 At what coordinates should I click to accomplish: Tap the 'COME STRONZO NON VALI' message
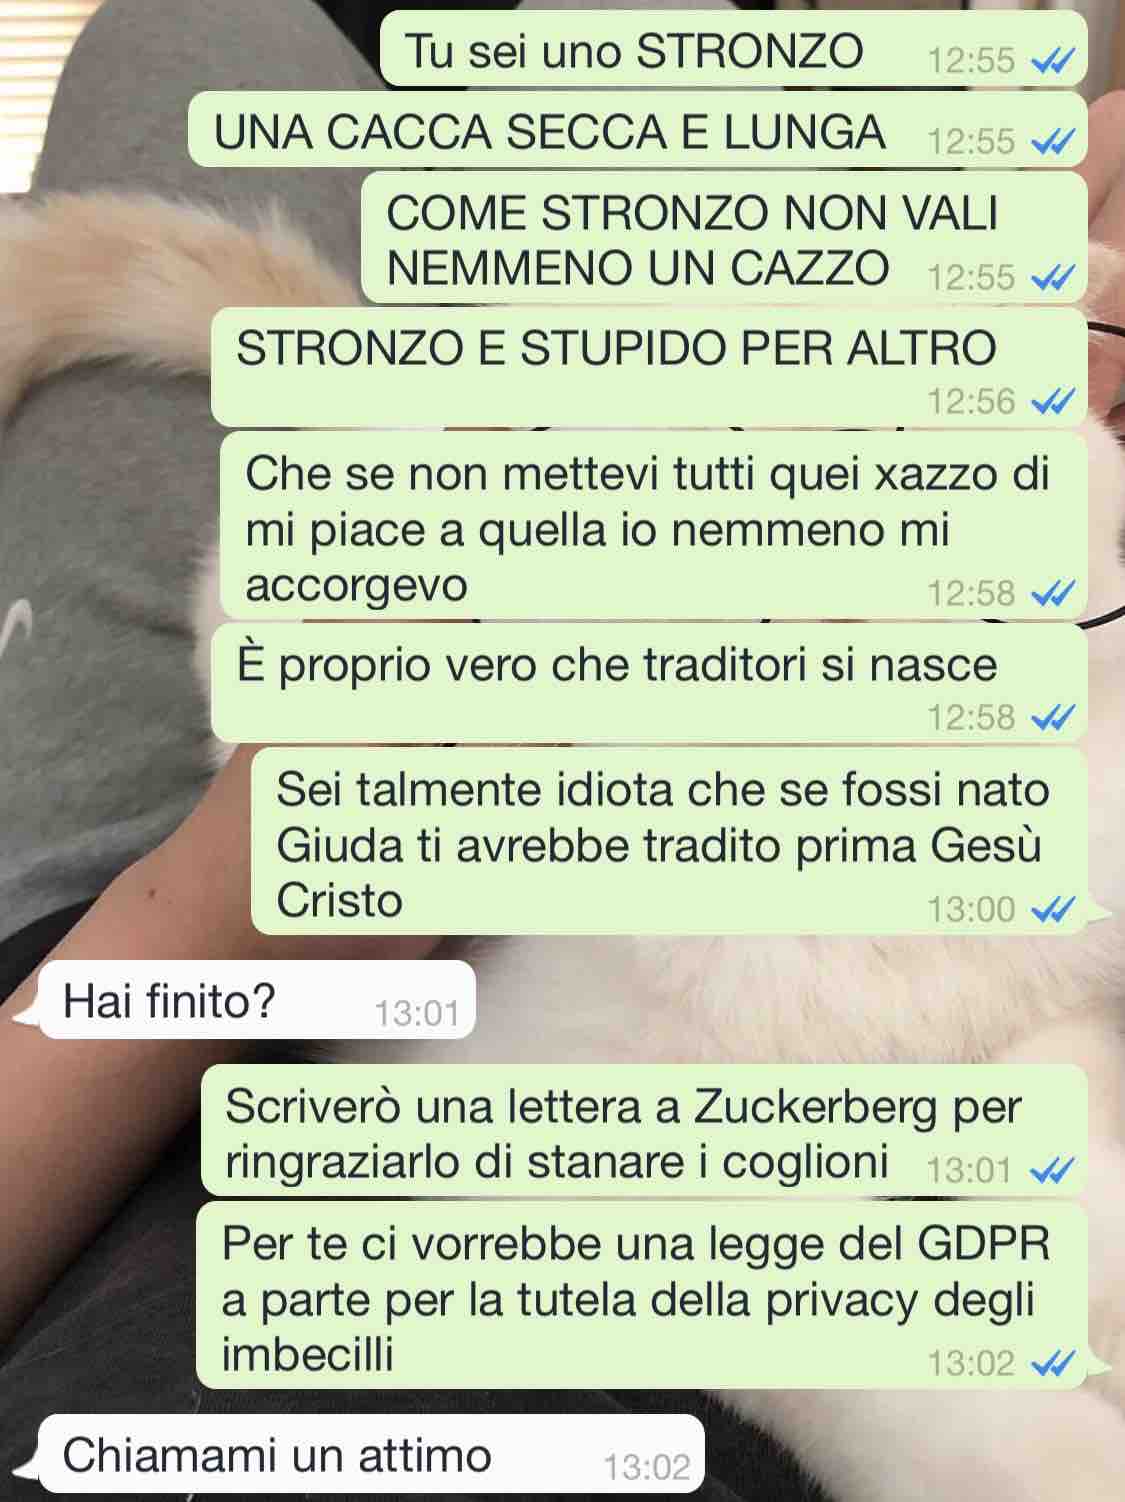(724, 238)
